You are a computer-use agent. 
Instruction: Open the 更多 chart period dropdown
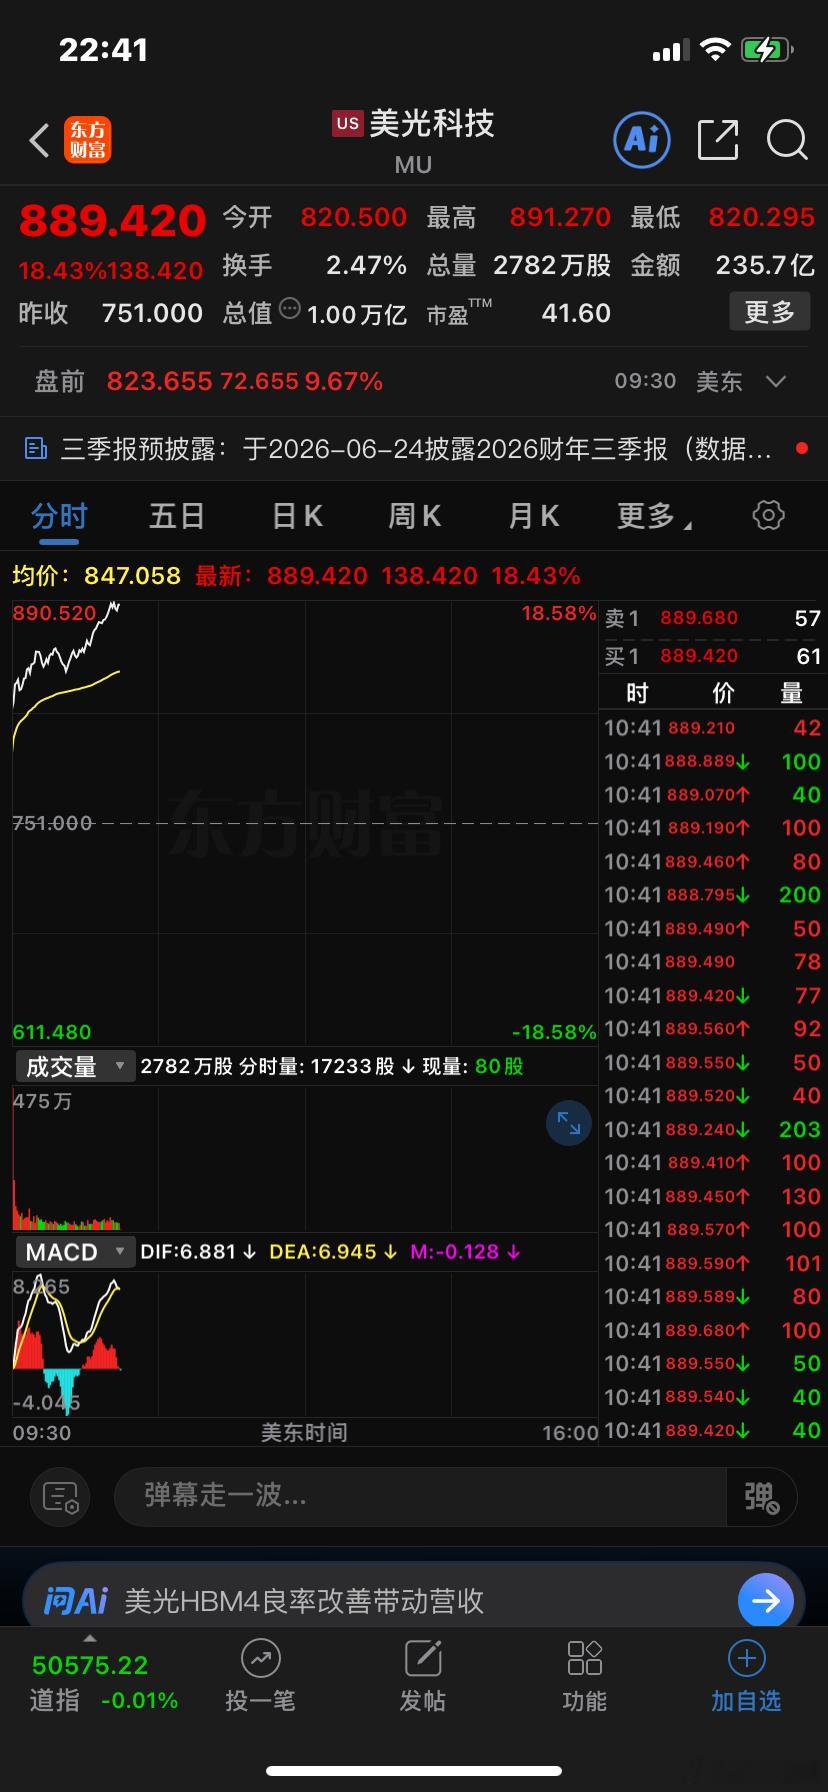[x=655, y=516]
